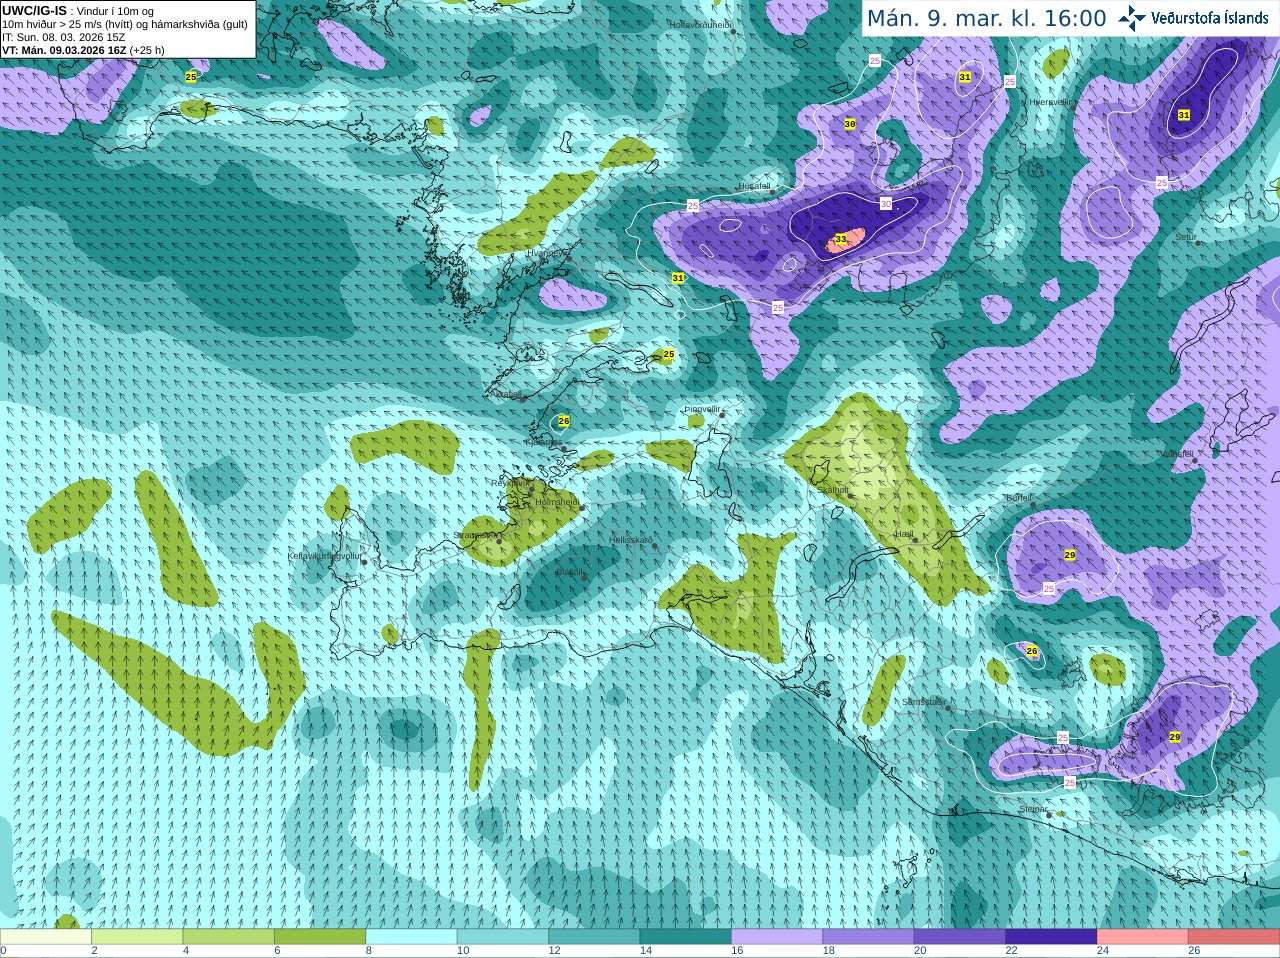
Task: Select the 4–6 m/s green legend swatch
Action: pos(229,937)
